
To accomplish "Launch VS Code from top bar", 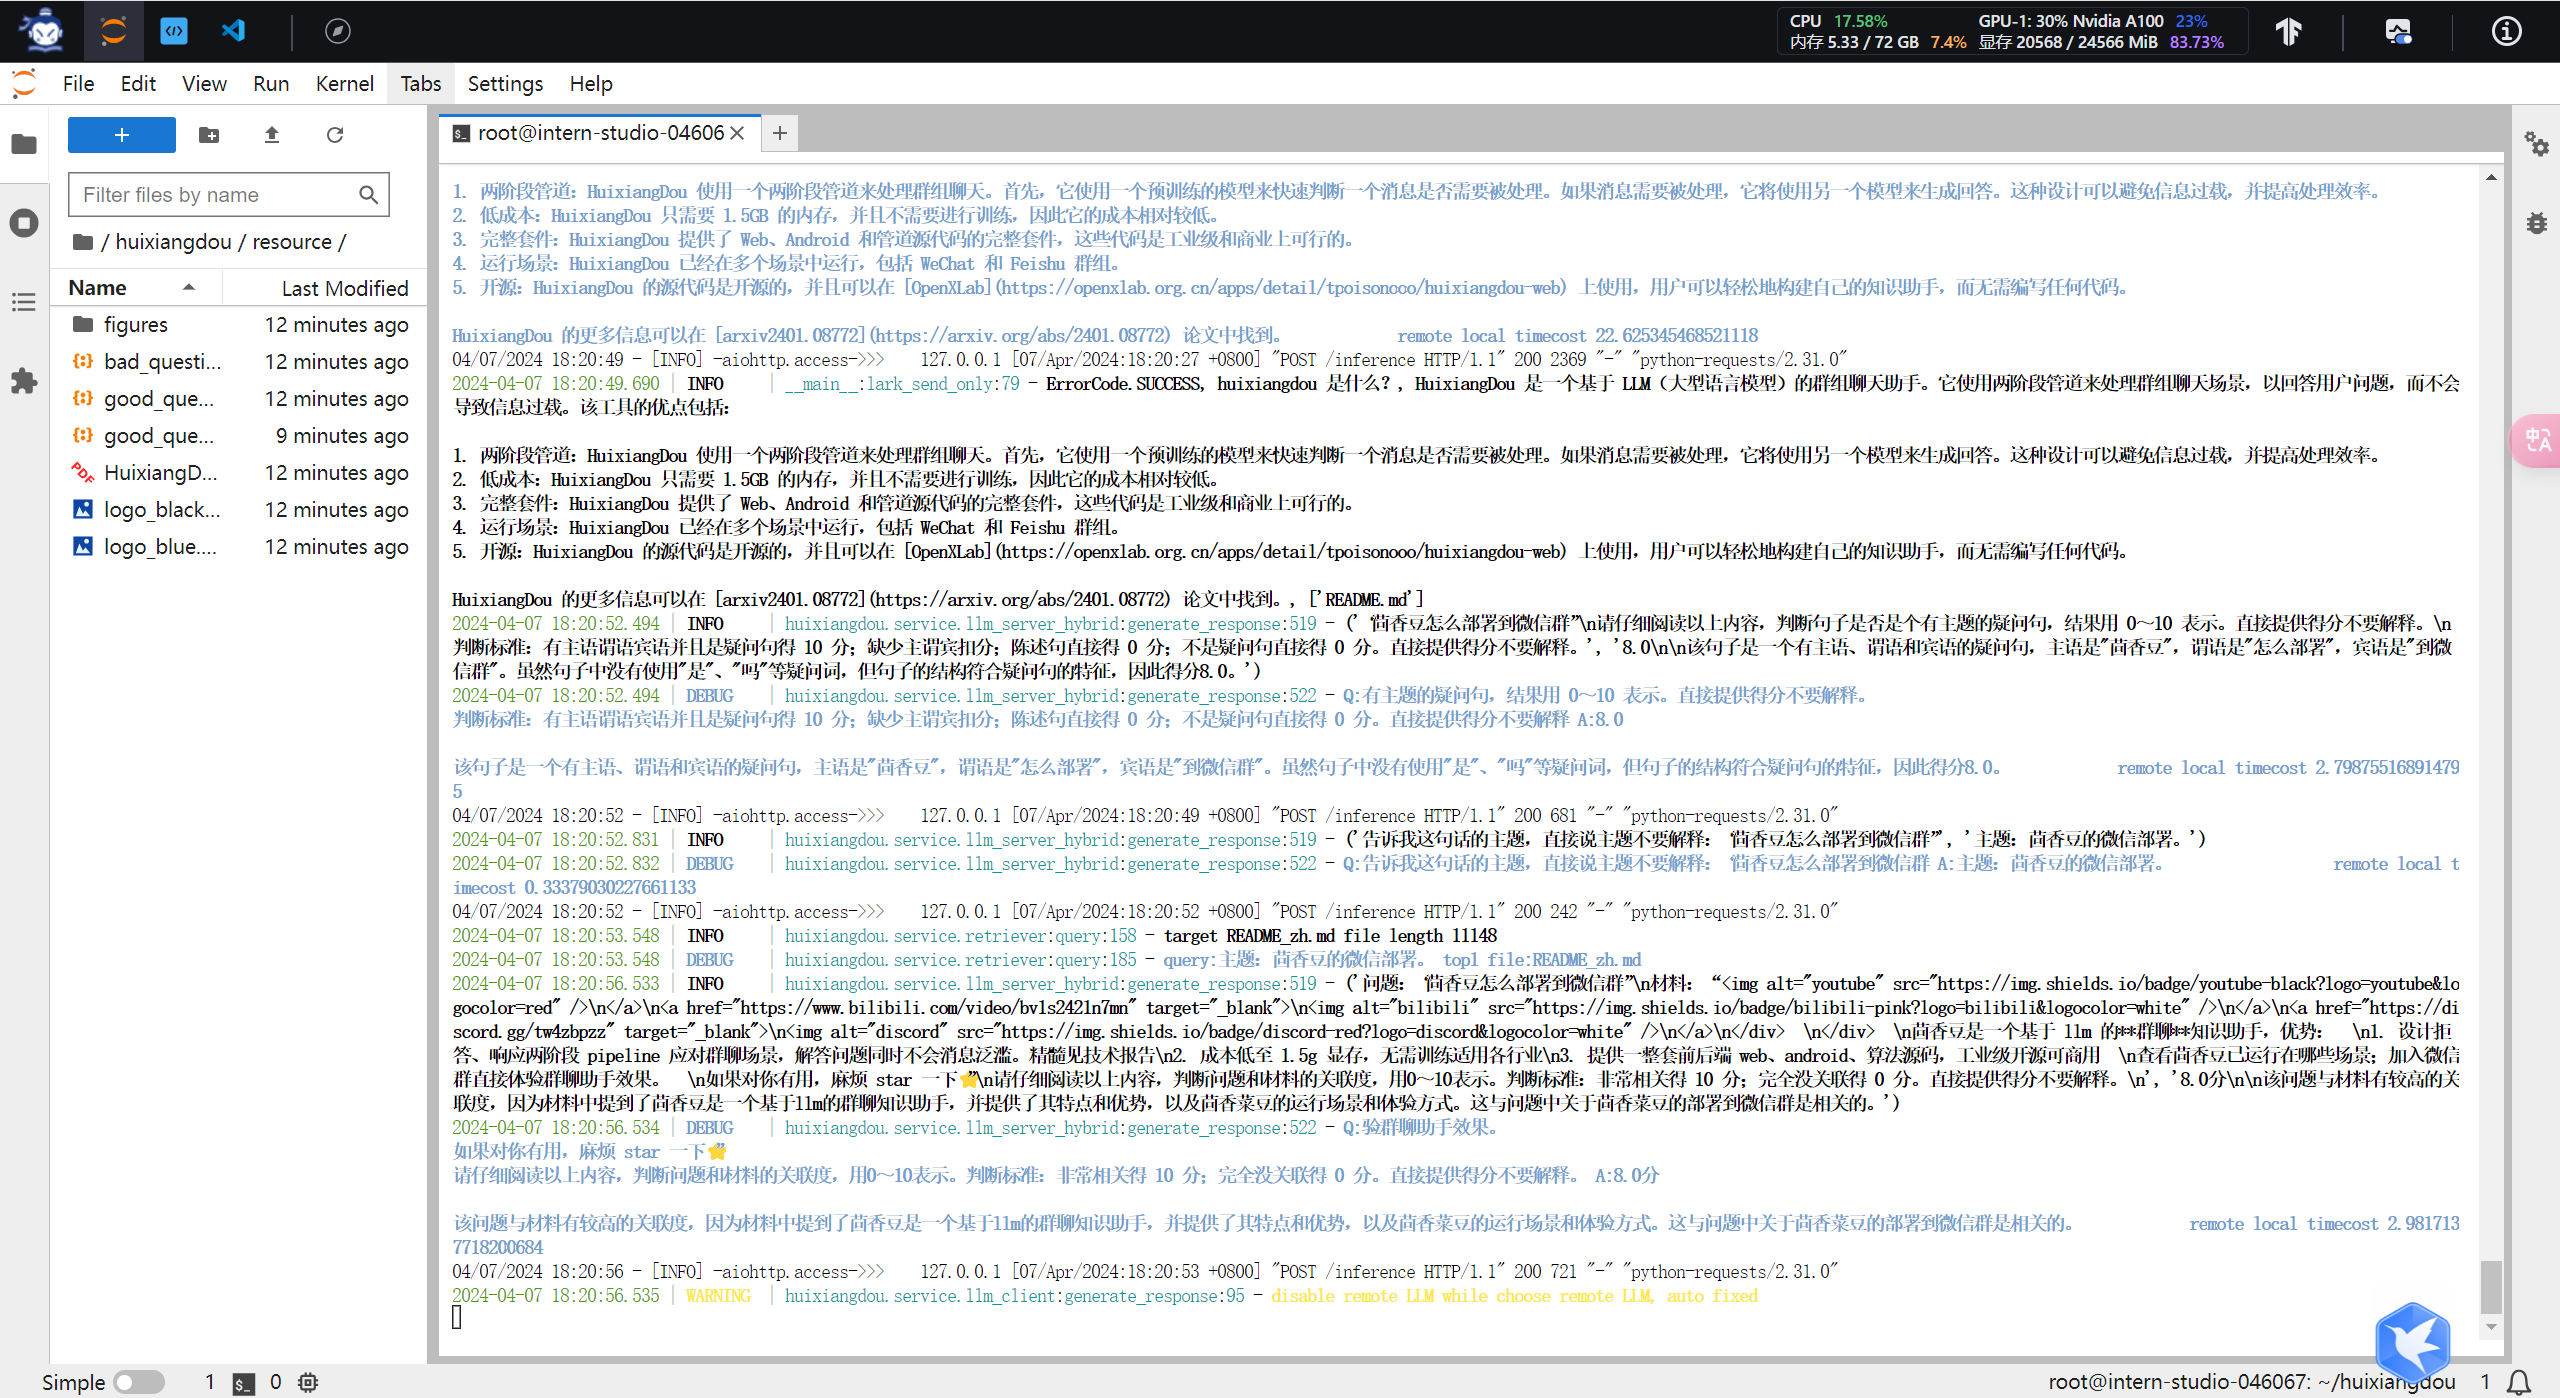I will pyautogui.click(x=233, y=31).
